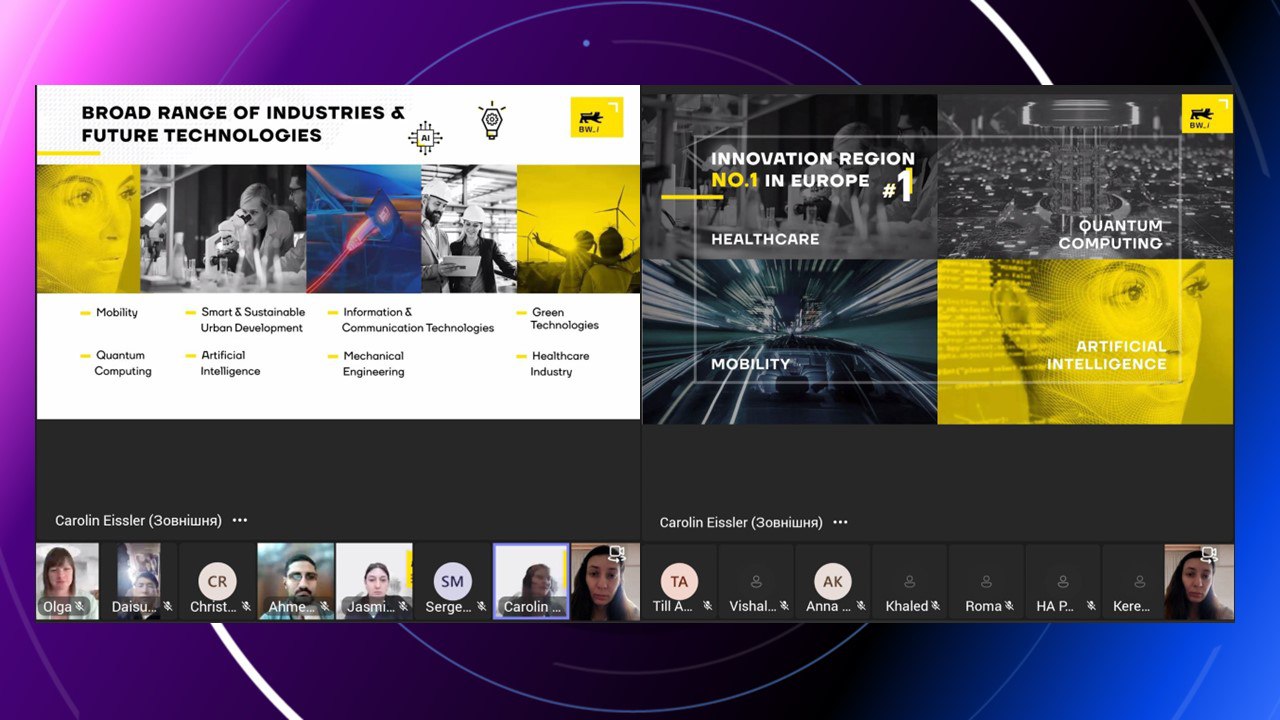Click the AI chip icon on left slide

point(425,138)
